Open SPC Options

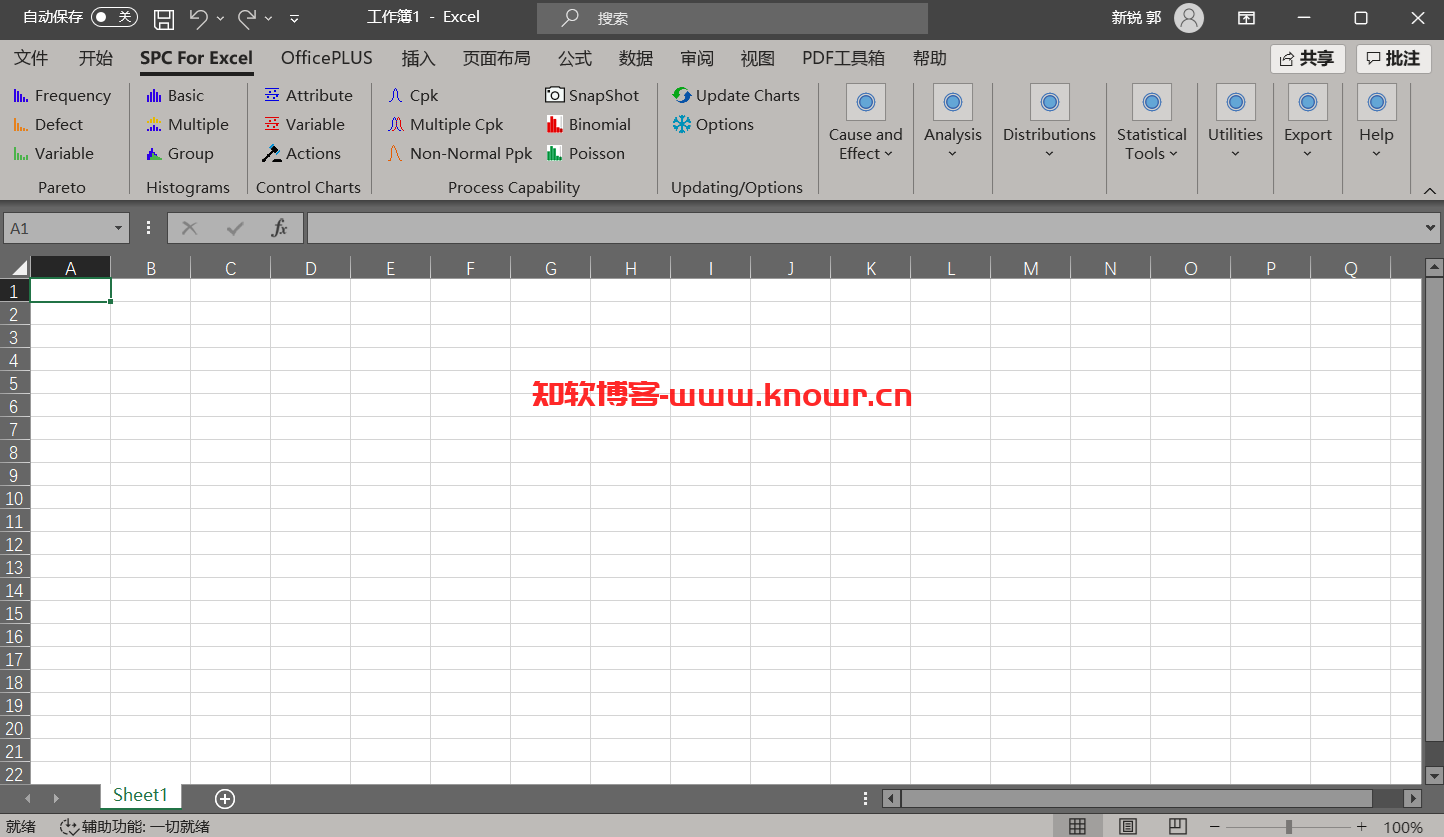coord(713,124)
